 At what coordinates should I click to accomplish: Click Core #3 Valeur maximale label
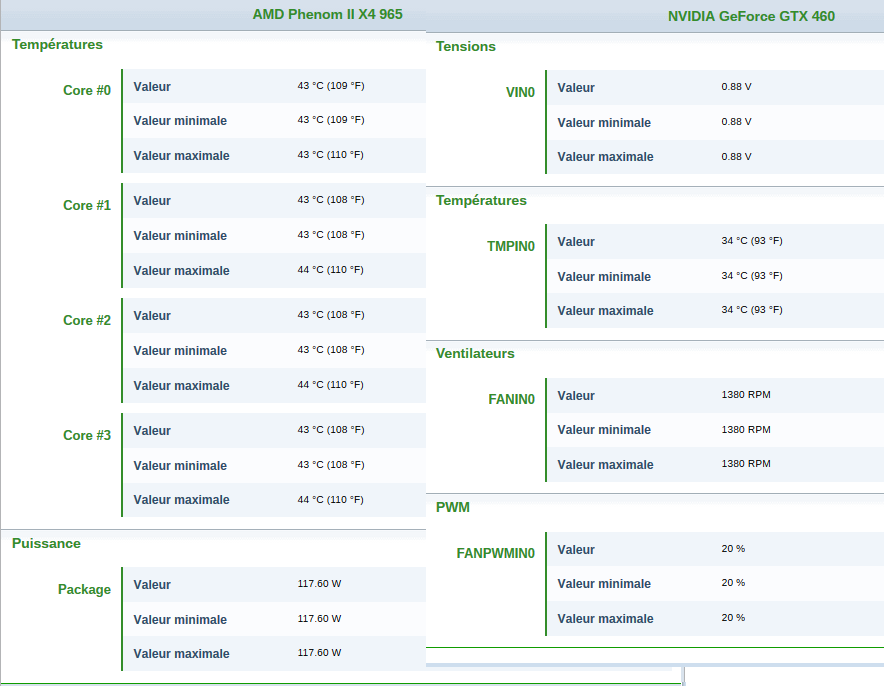coord(182,500)
